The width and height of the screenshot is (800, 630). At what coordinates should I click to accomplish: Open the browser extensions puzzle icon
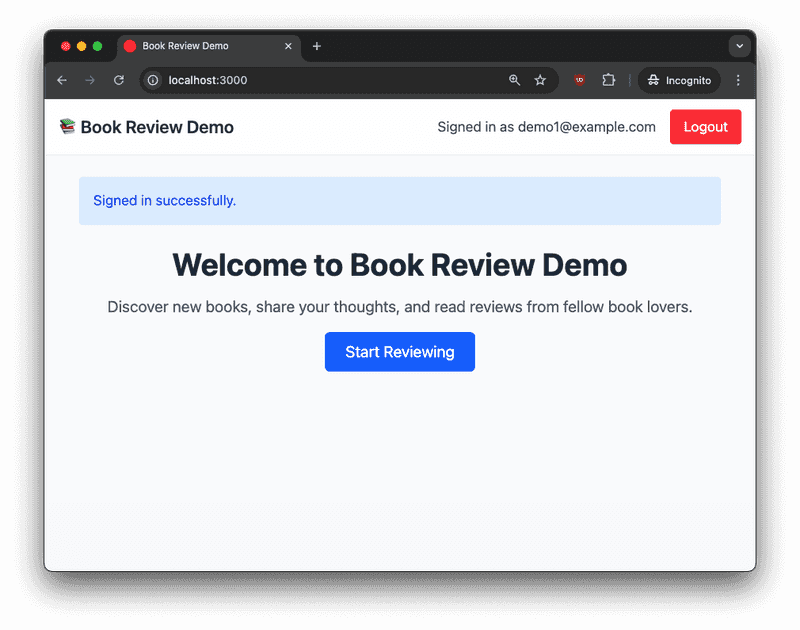tap(609, 80)
